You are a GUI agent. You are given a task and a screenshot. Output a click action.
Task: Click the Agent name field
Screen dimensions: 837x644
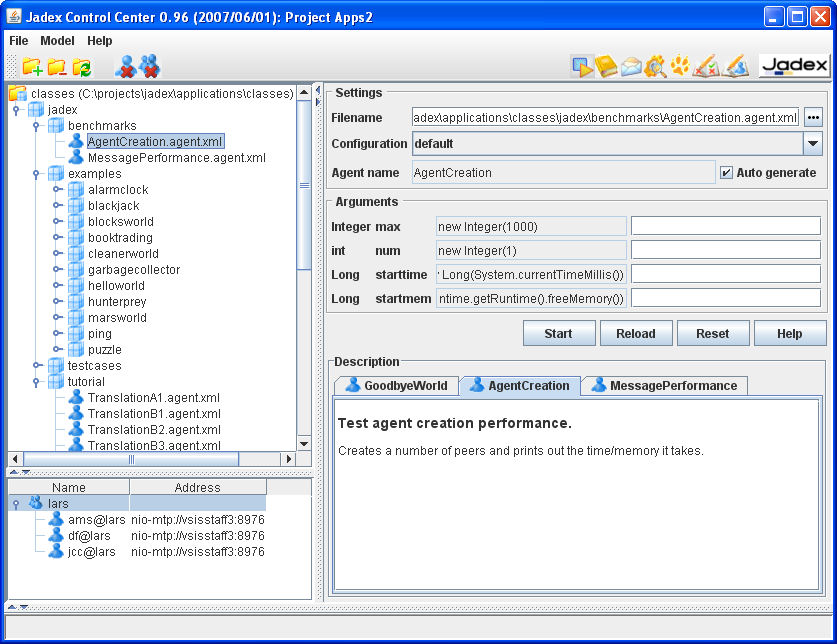[563, 172]
